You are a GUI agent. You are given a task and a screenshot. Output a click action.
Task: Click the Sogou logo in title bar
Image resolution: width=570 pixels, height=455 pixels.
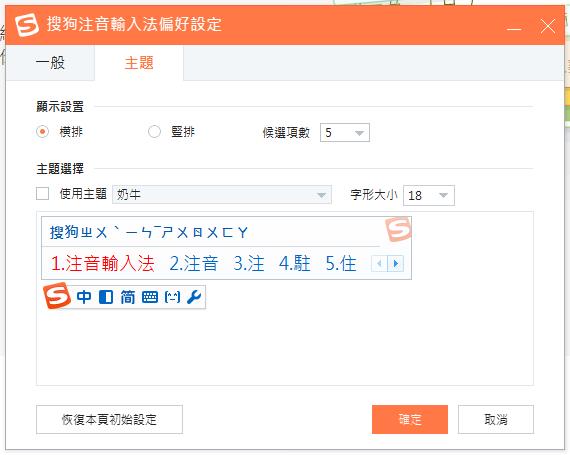click(27, 25)
